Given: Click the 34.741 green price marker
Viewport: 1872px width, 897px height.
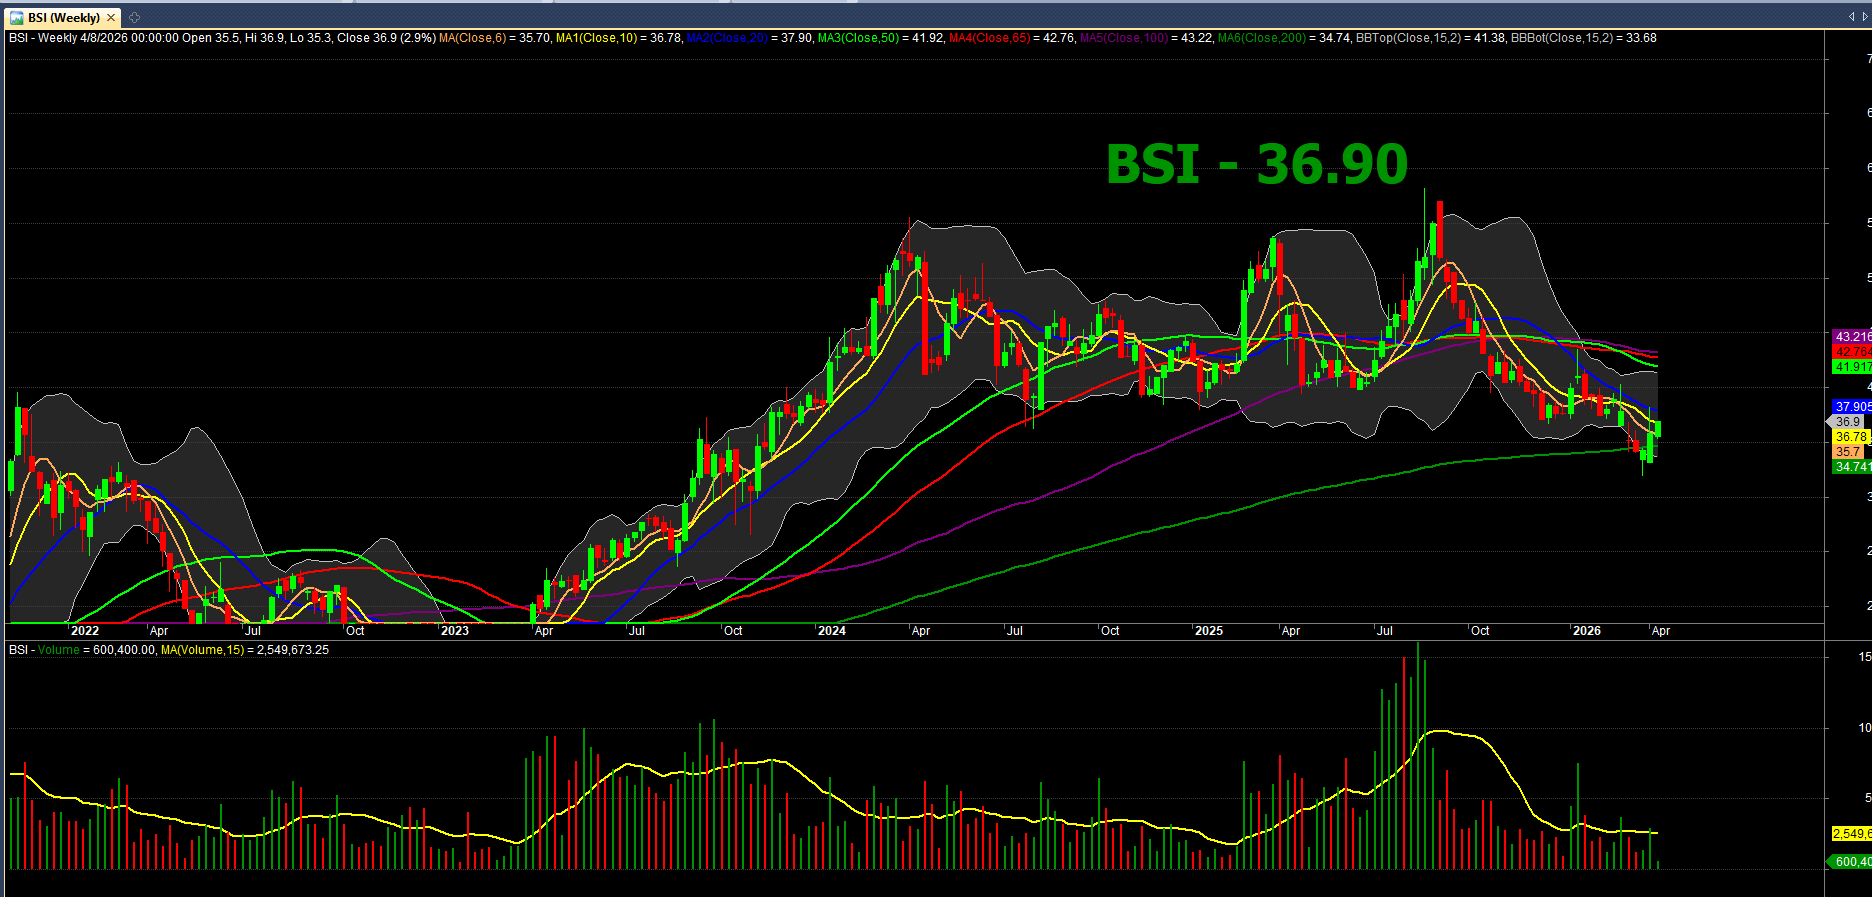Looking at the screenshot, I should [x=1851, y=467].
